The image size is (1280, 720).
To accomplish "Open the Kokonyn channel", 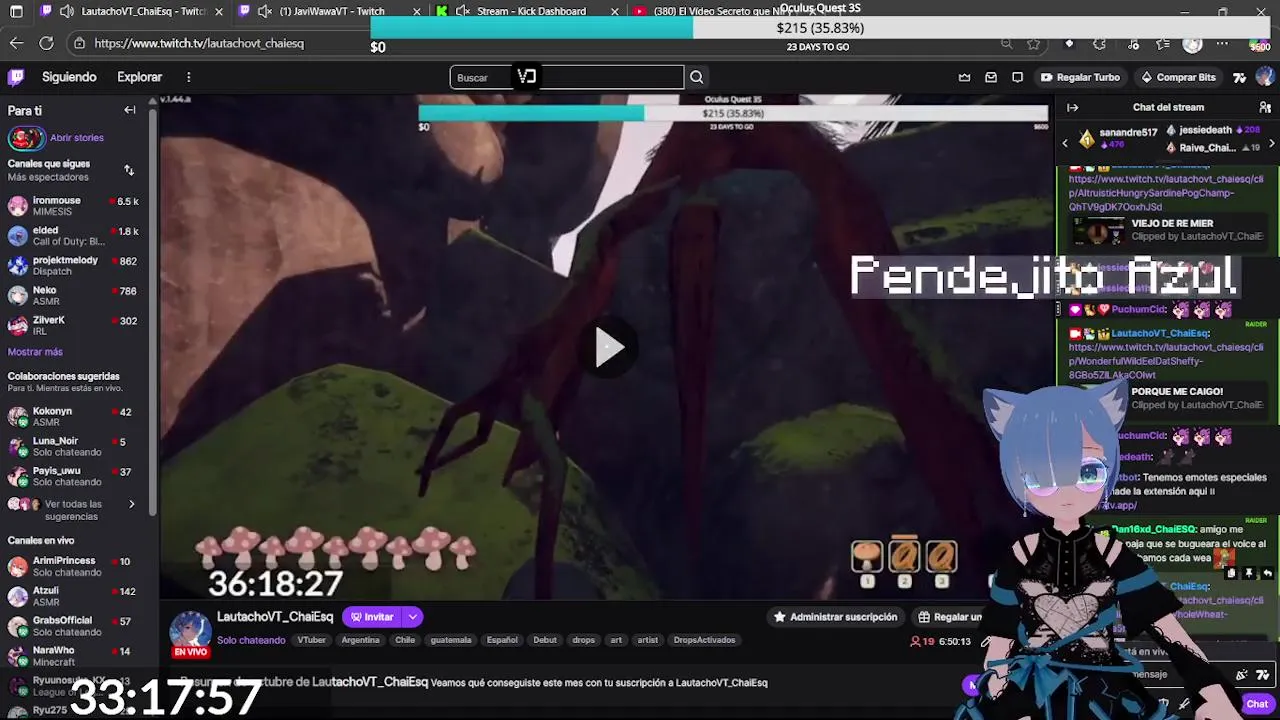I will pyautogui.click(x=75, y=416).
